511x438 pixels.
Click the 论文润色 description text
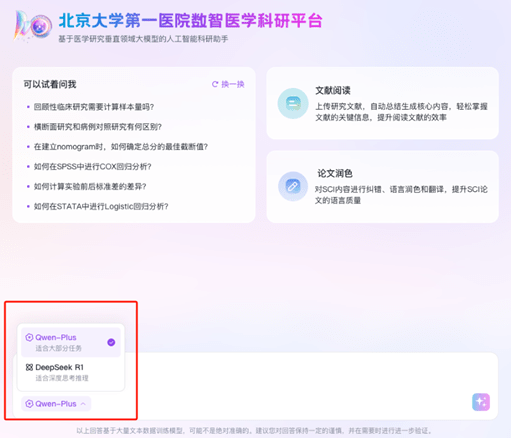(401, 195)
